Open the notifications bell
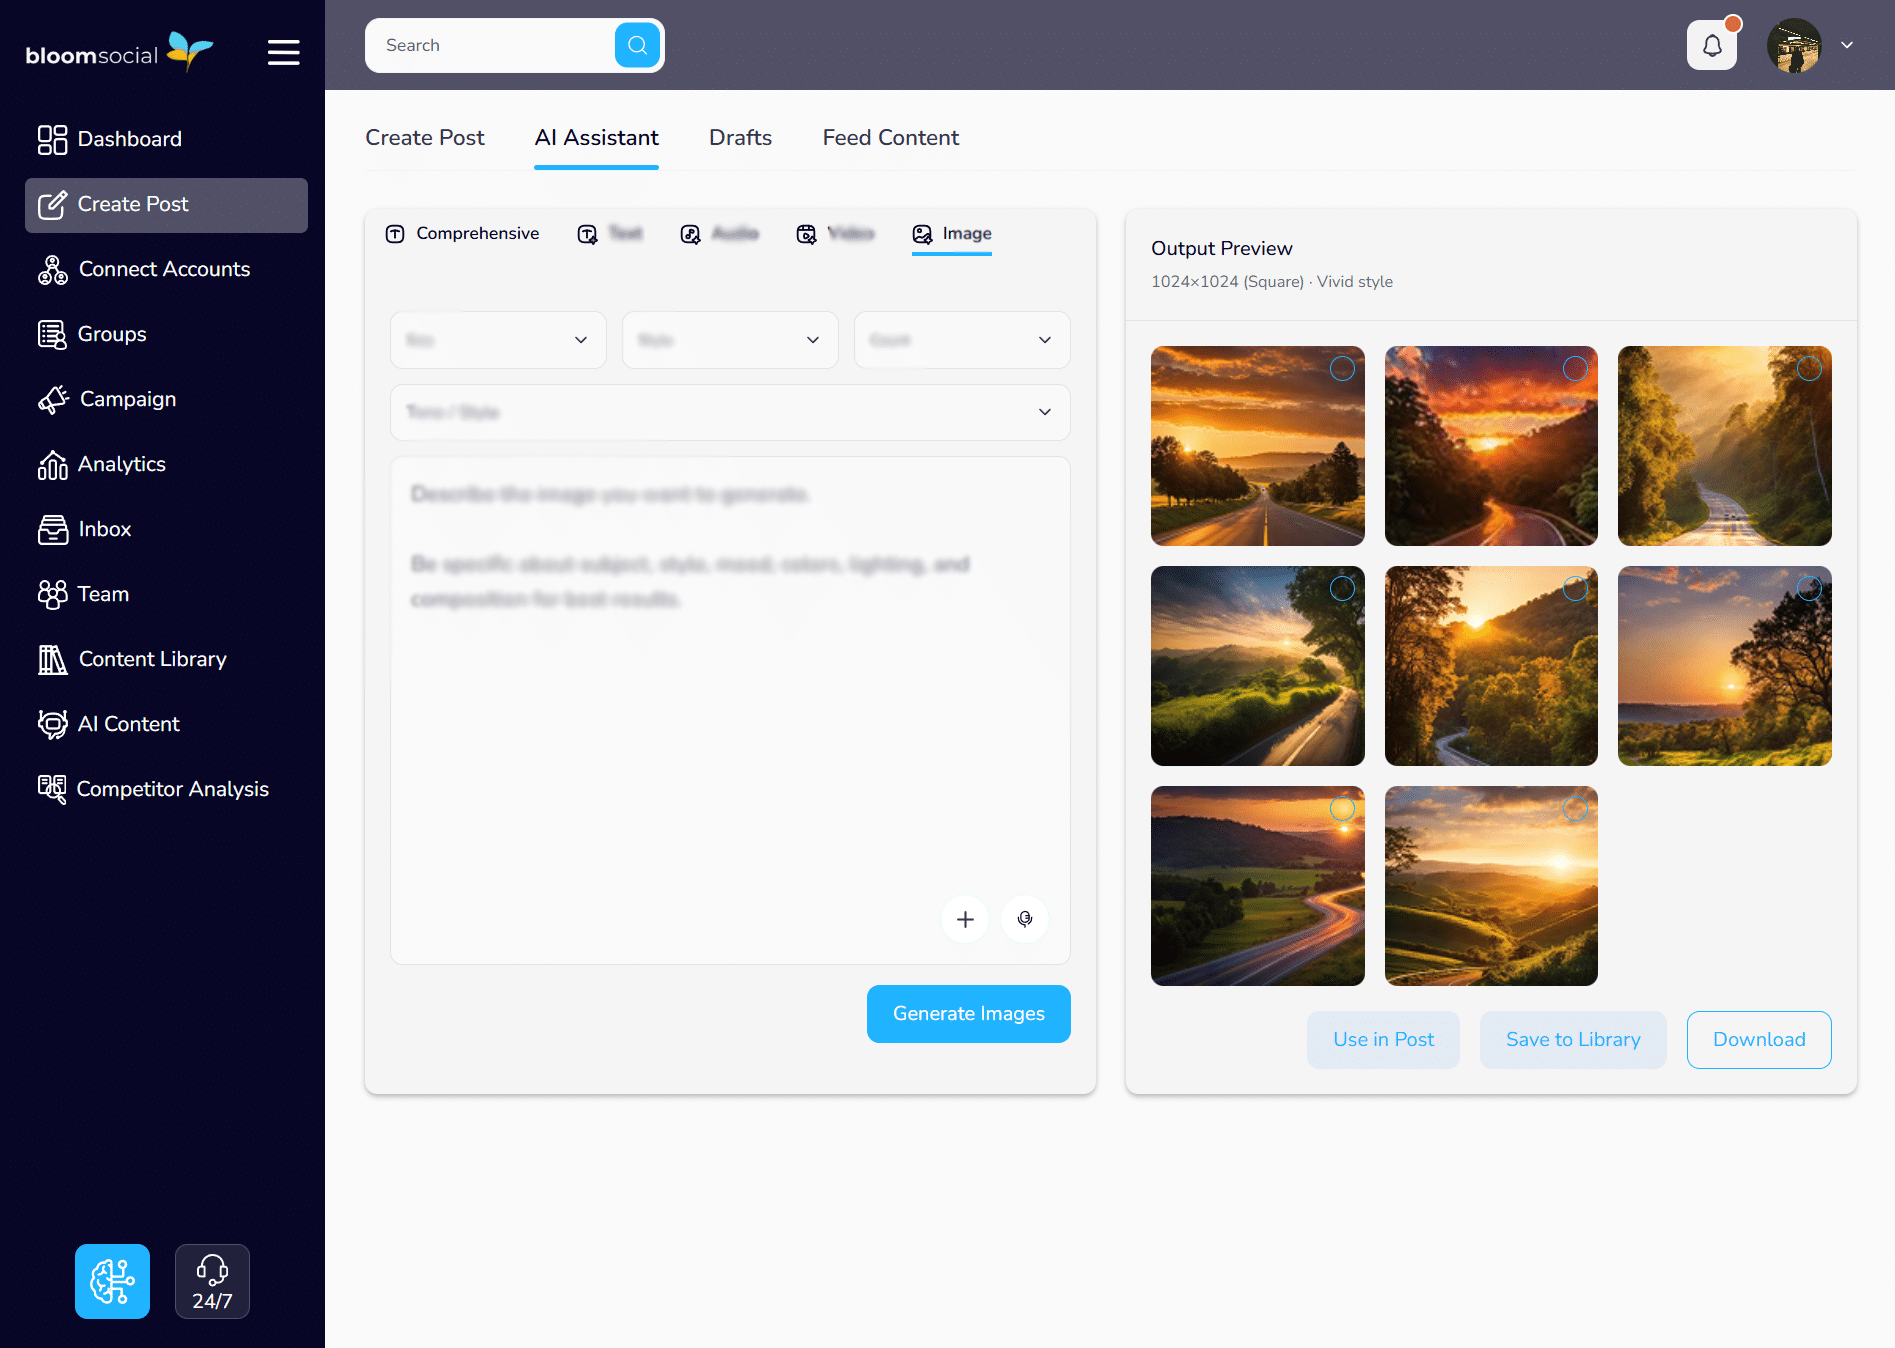This screenshot has height=1348, width=1895. click(x=1712, y=45)
